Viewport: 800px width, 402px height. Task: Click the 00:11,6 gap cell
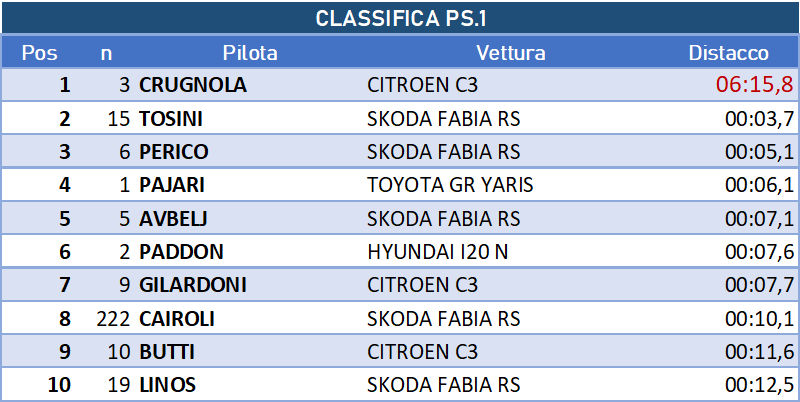point(760,352)
